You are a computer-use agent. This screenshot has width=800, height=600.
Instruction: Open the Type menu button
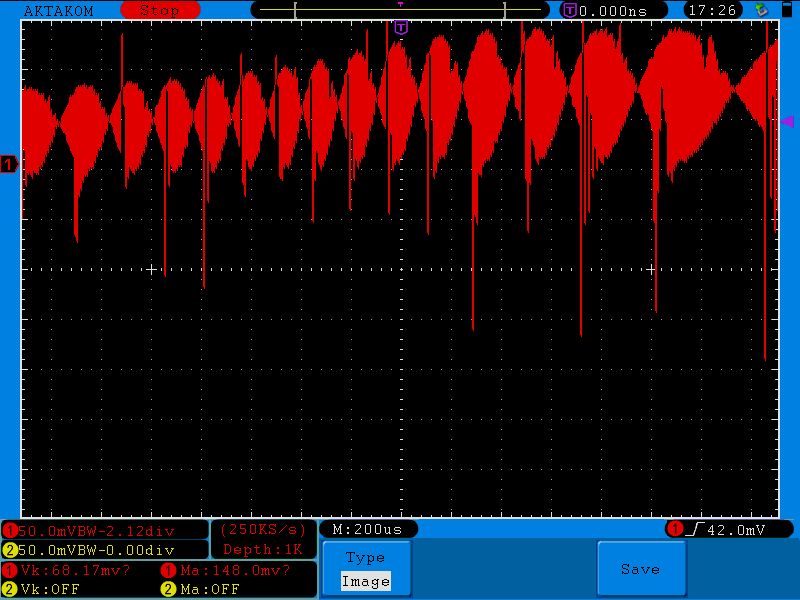tap(365, 558)
